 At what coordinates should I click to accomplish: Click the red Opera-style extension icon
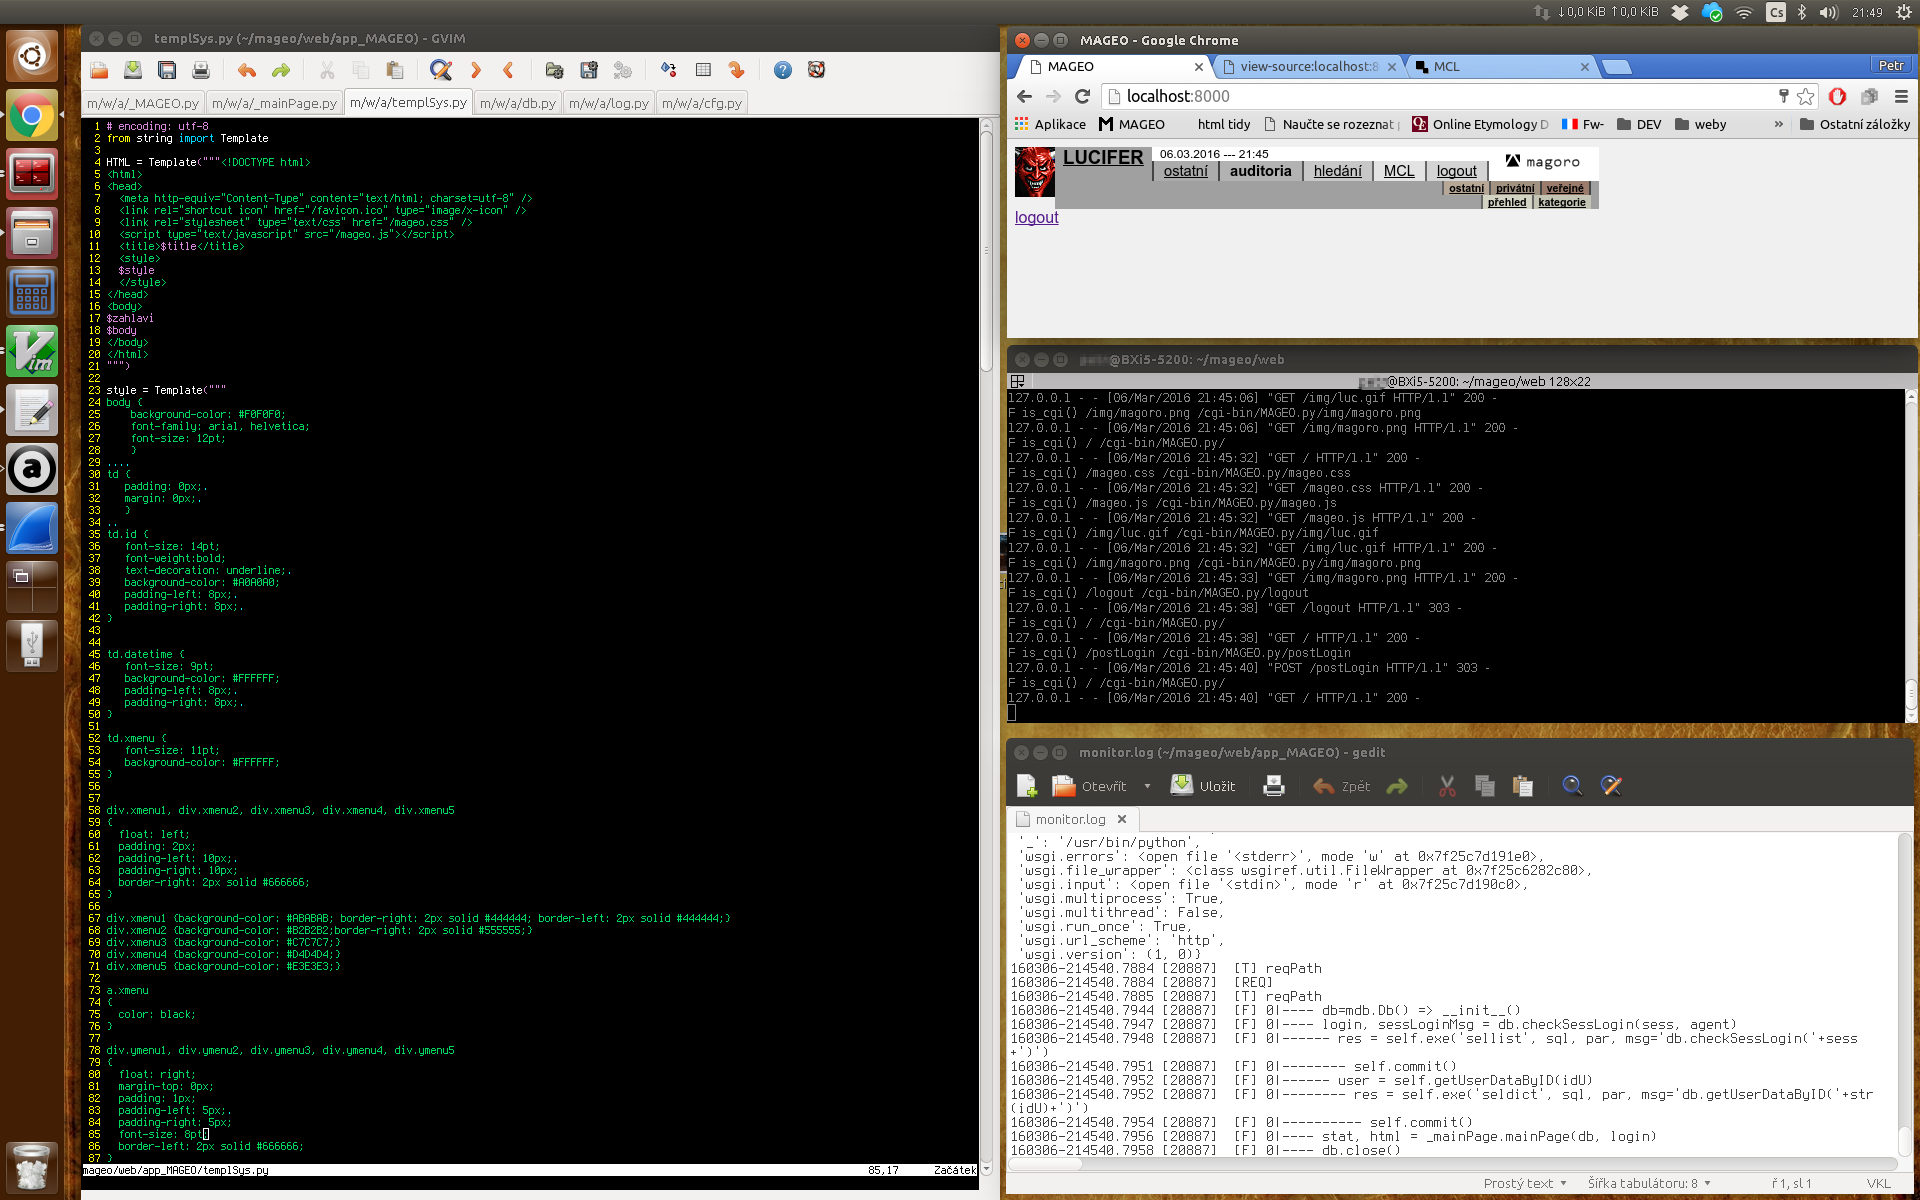(x=1837, y=96)
